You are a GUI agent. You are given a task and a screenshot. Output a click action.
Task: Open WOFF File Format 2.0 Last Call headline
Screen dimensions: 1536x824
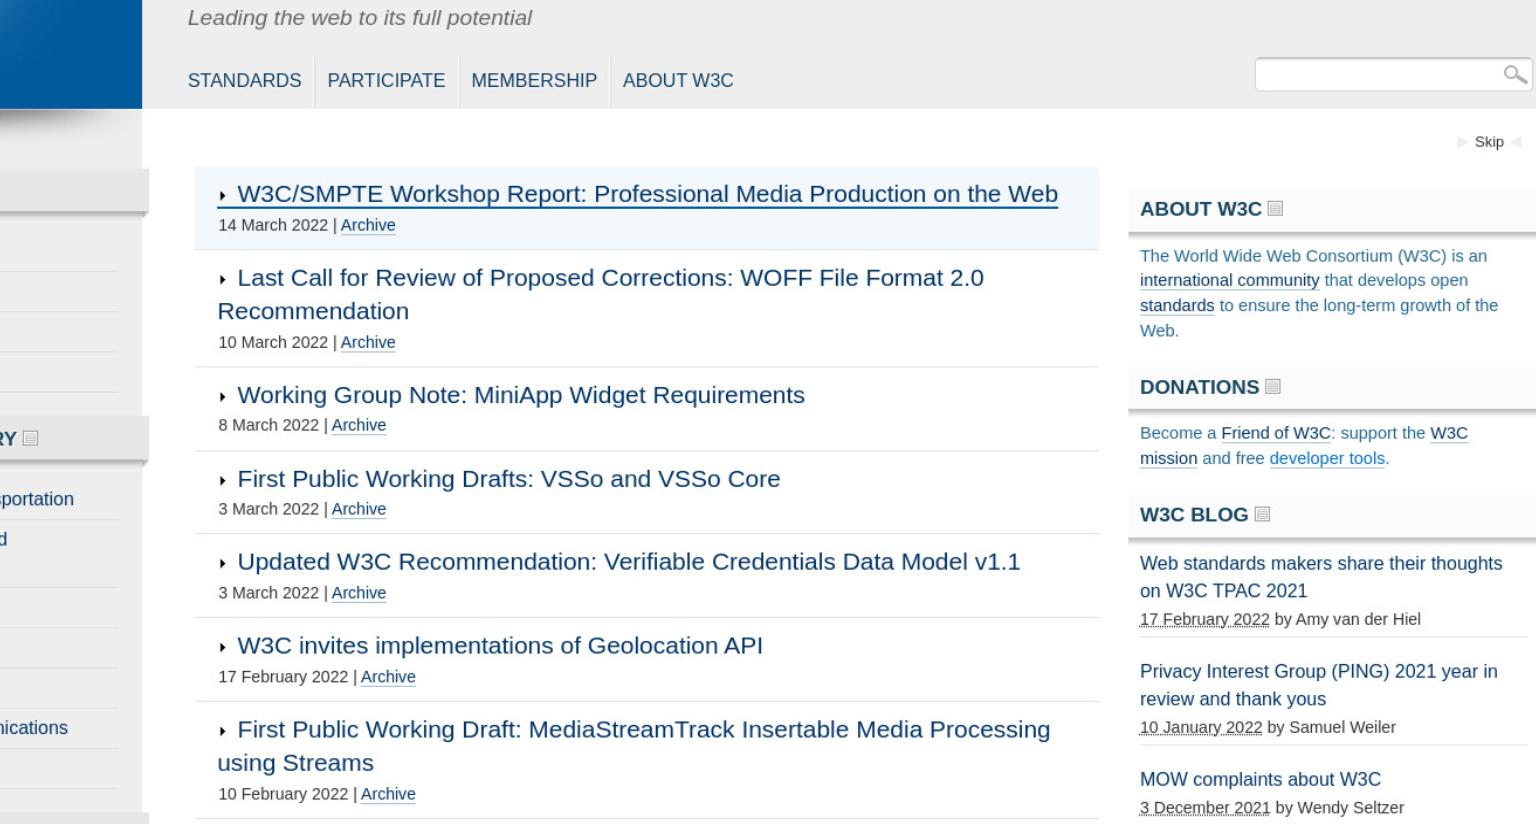tap(600, 294)
